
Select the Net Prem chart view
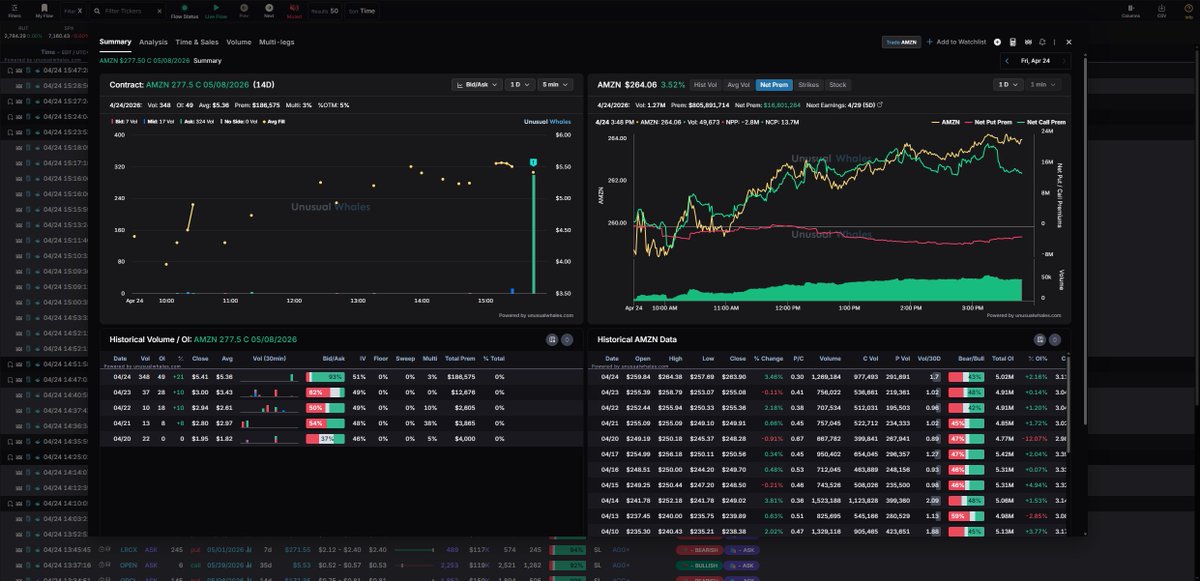point(774,85)
